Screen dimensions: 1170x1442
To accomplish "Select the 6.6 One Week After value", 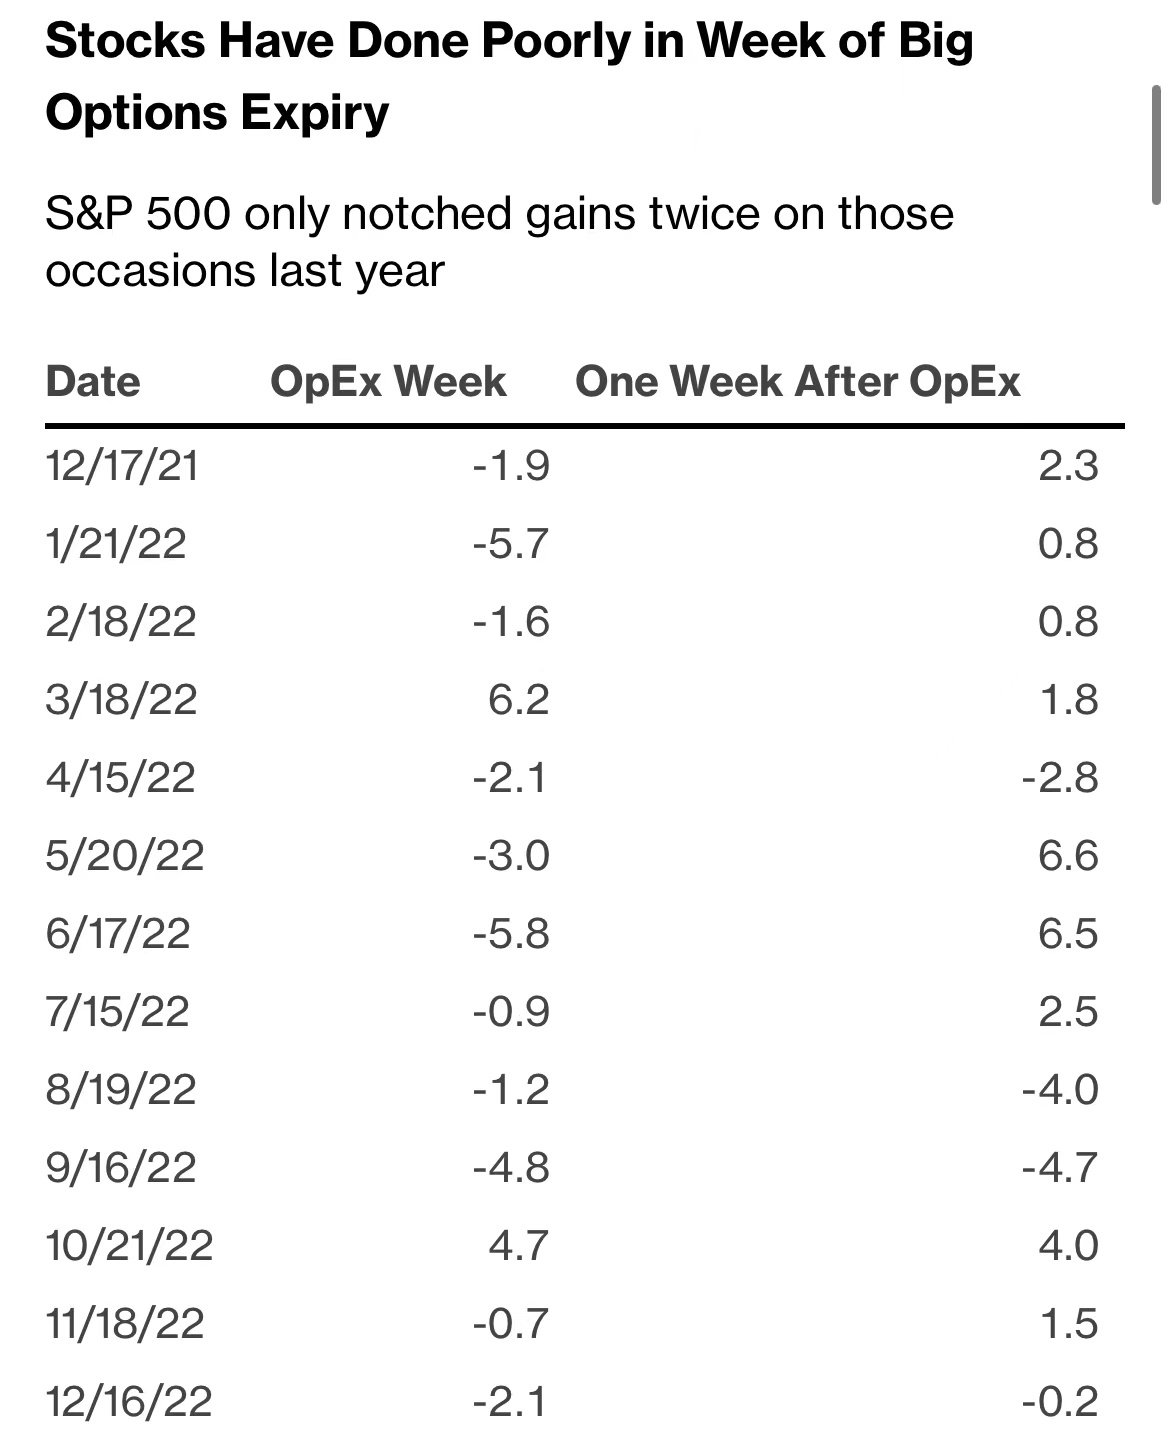I will [x=1068, y=856].
